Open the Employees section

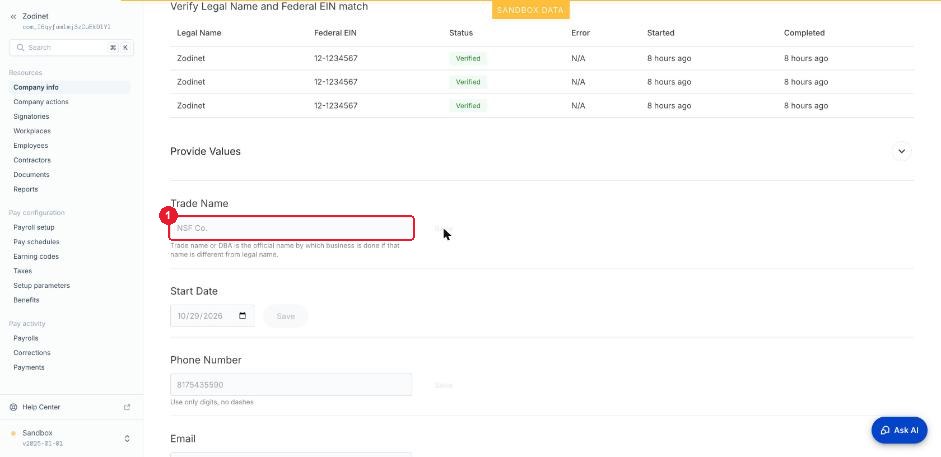31,146
